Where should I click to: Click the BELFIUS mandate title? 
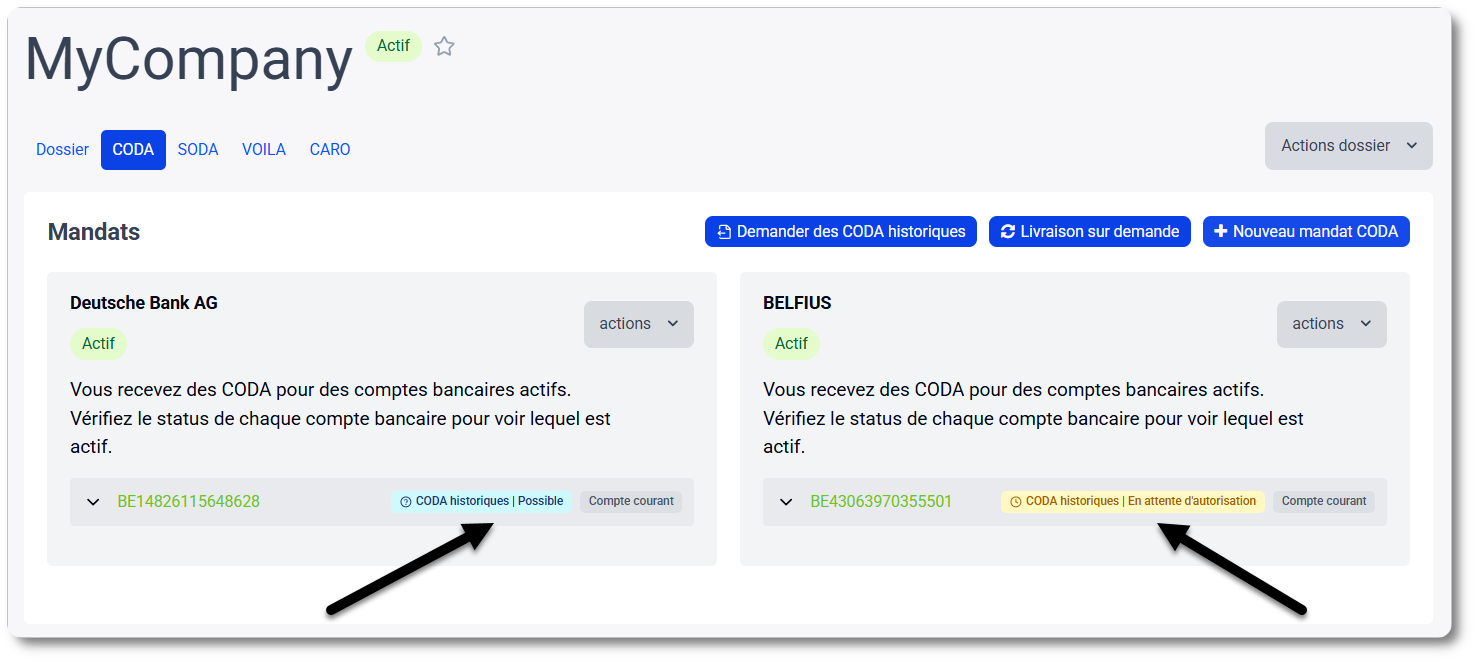(x=797, y=303)
